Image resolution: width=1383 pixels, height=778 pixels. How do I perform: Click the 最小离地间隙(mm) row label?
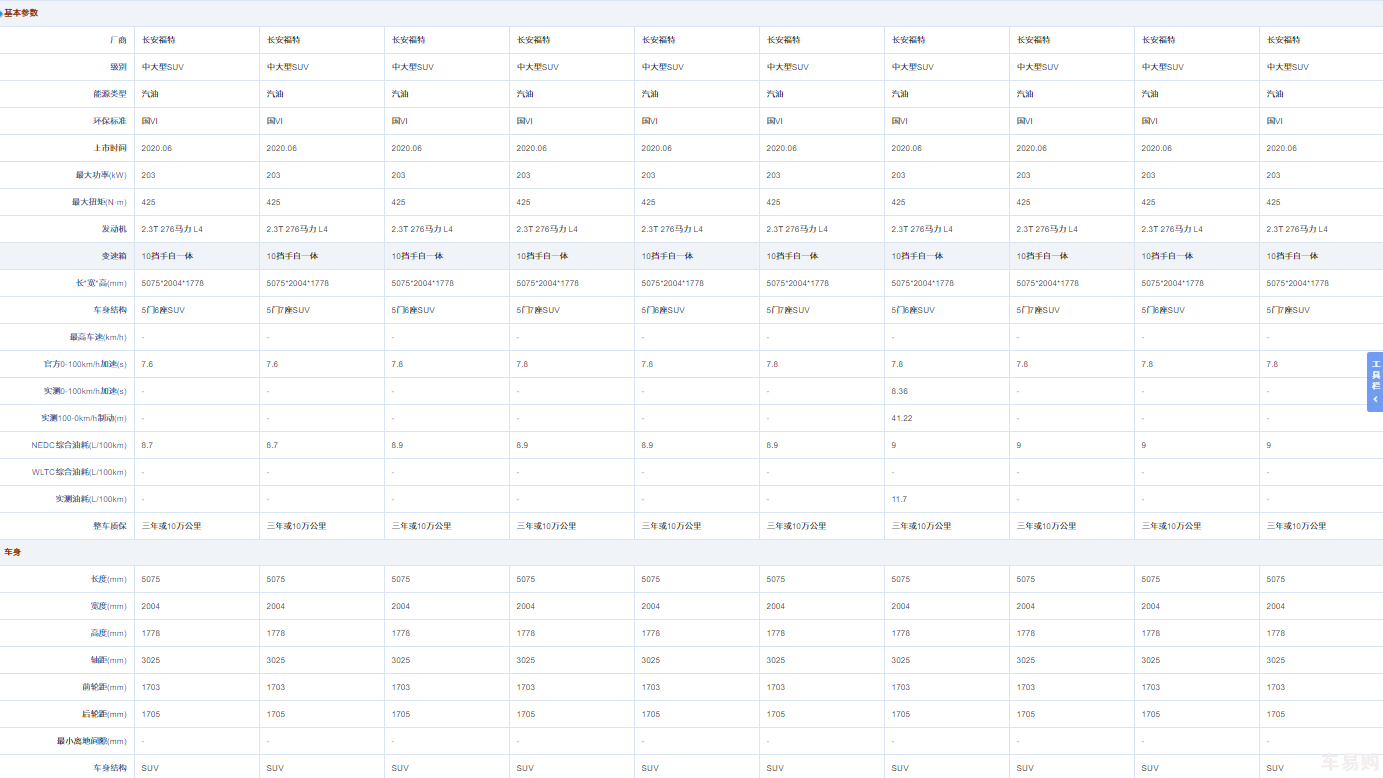tap(92, 741)
